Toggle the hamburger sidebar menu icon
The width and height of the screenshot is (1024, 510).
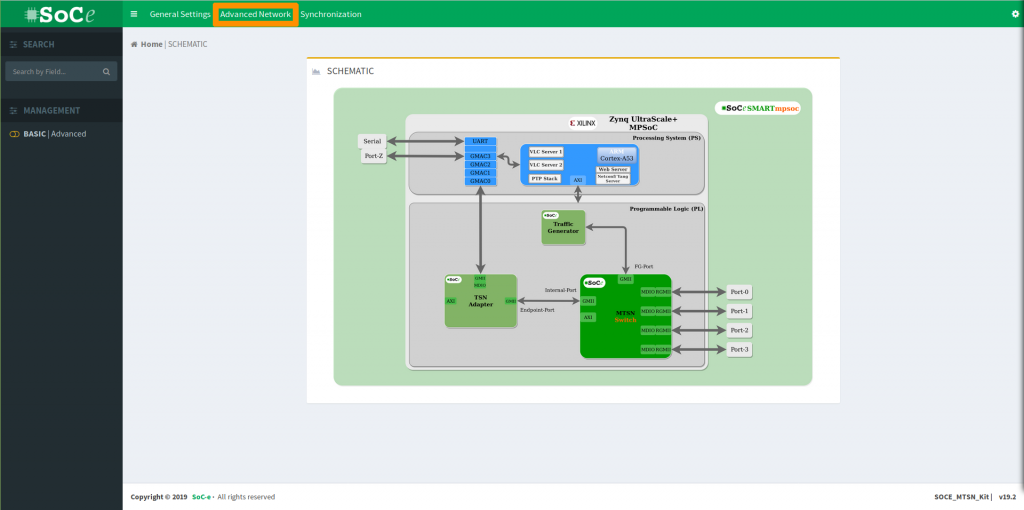(x=134, y=14)
